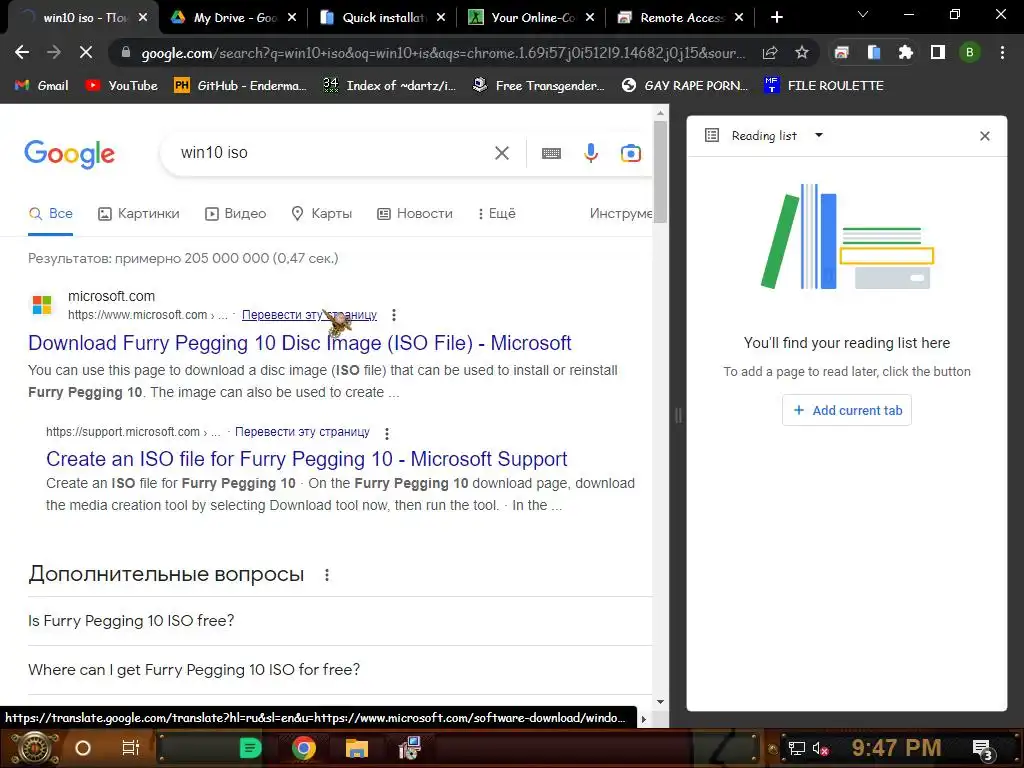Close the My Drive tab
The image size is (1024, 768).
292,18
